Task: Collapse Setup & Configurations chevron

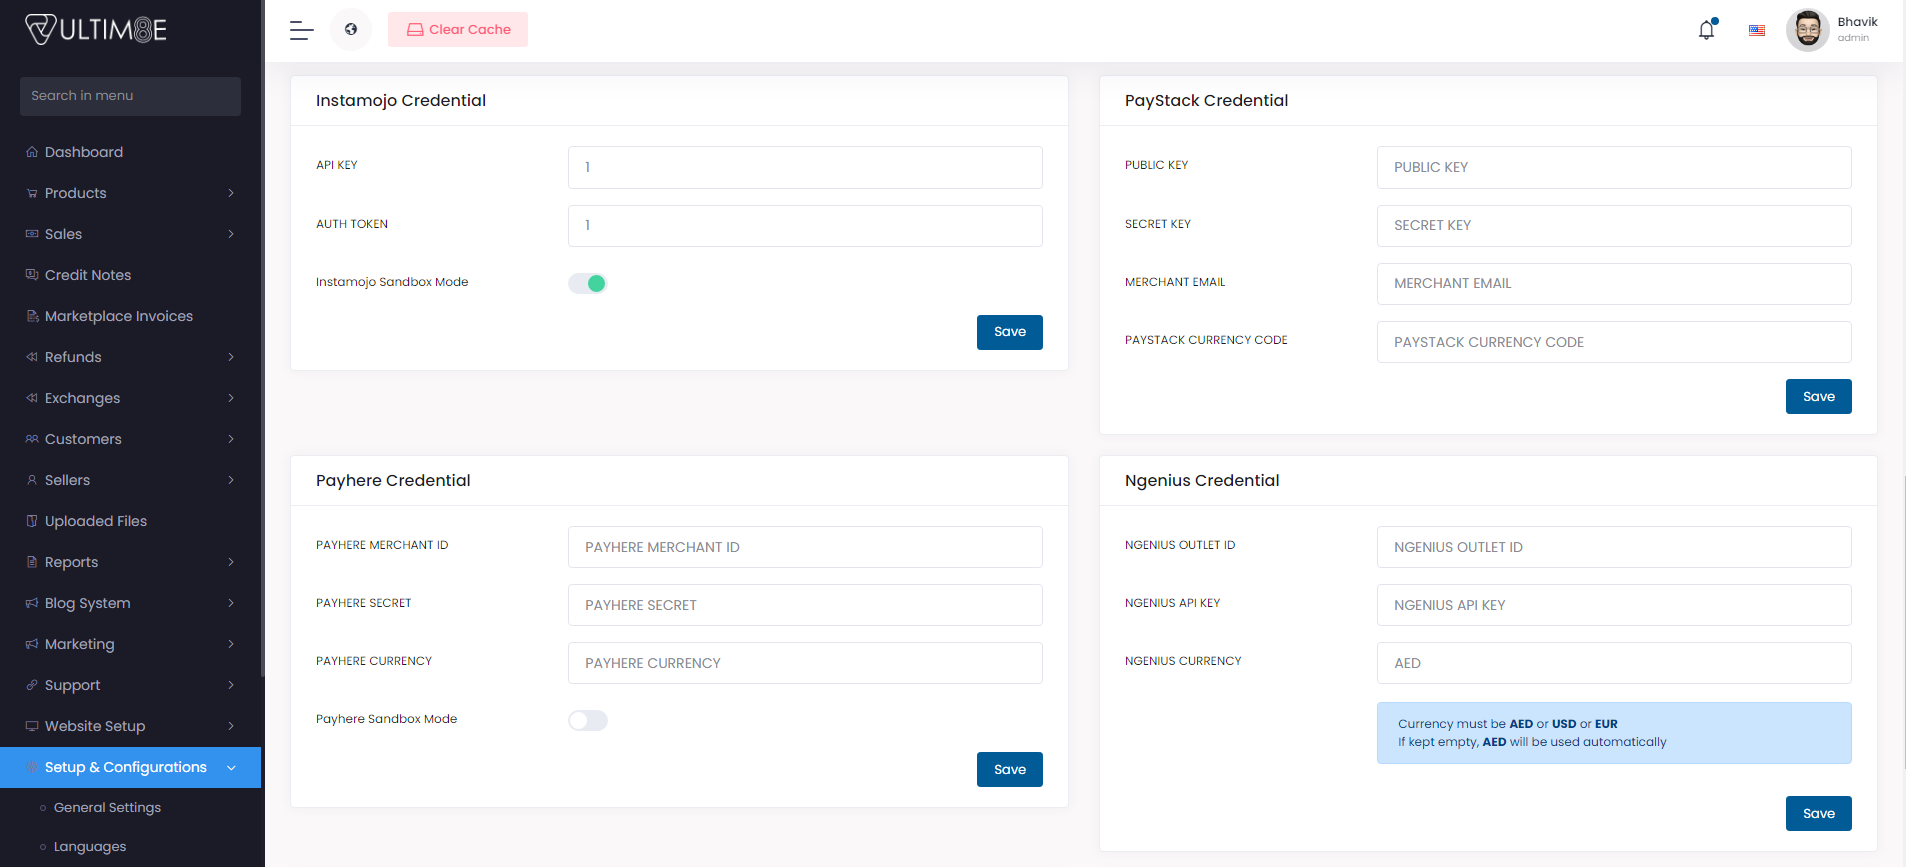Action: tap(231, 768)
